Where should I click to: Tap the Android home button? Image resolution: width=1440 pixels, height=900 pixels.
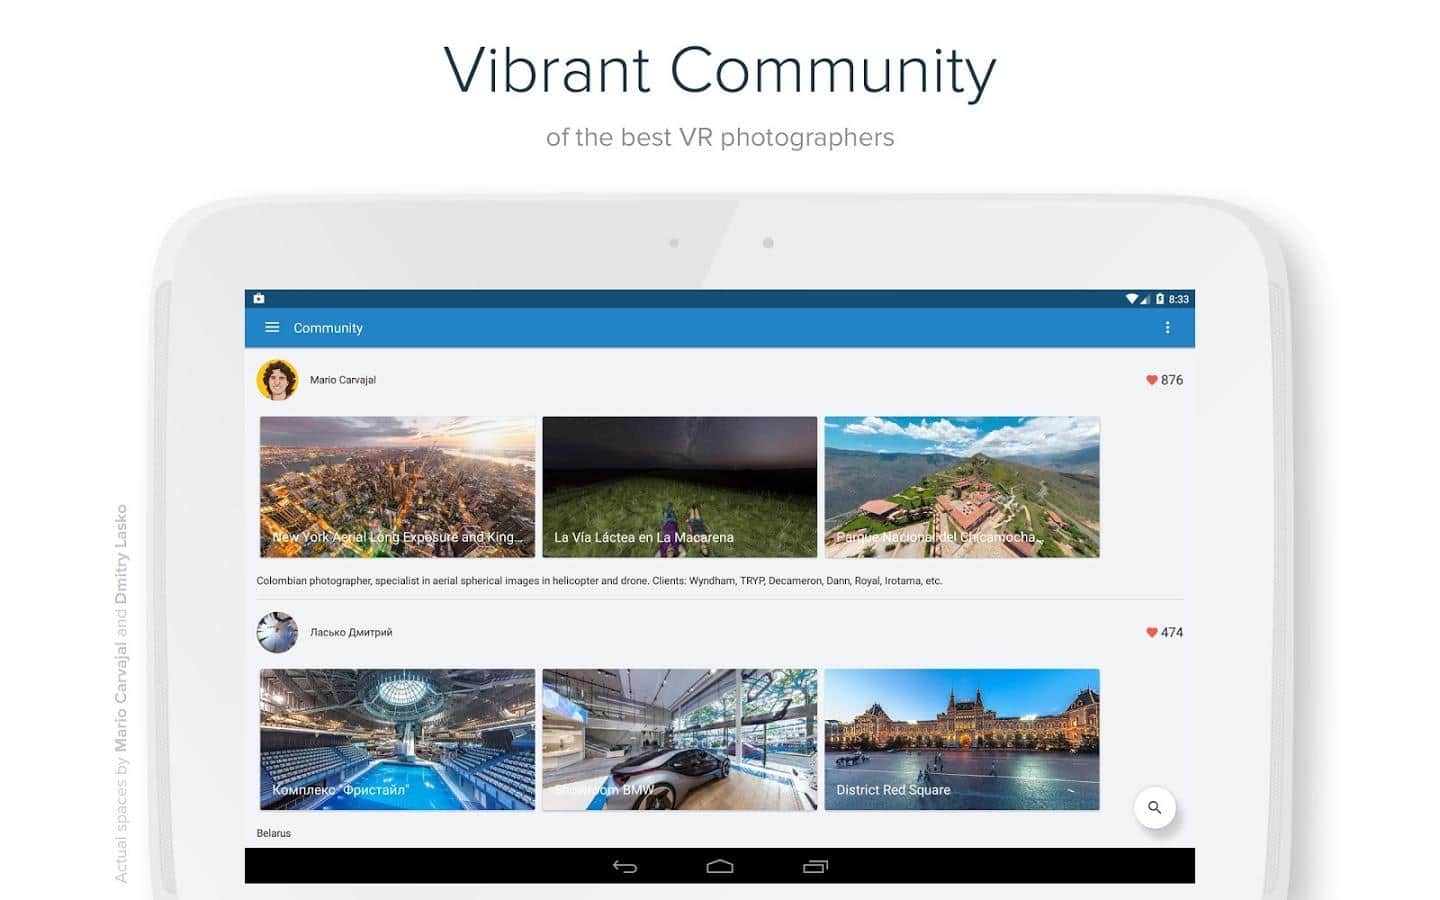pos(720,866)
